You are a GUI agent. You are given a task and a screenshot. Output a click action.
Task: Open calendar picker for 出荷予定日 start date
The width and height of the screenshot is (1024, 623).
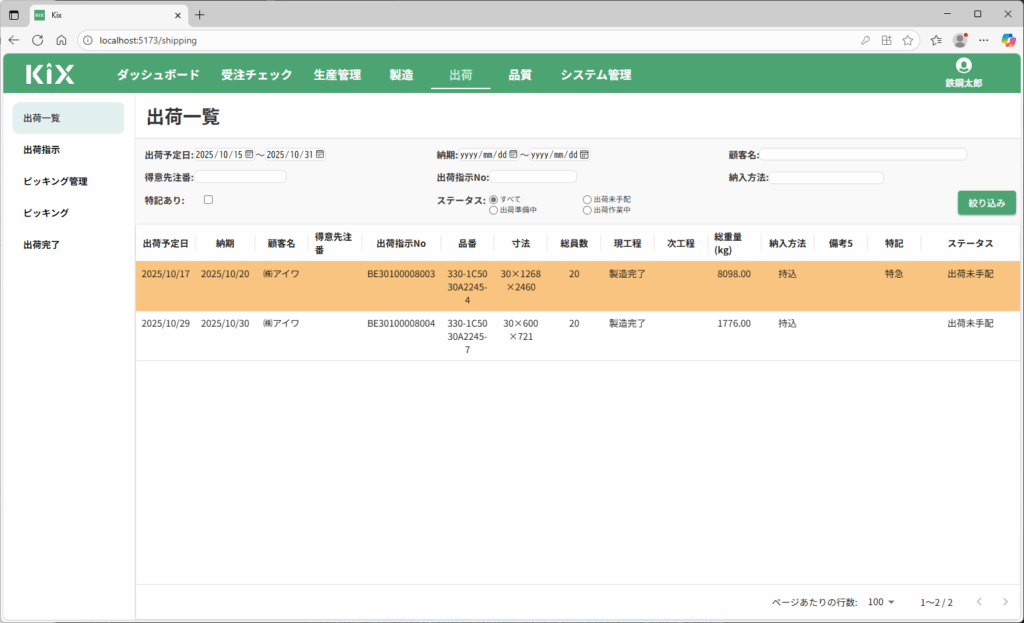click(249, 155)
